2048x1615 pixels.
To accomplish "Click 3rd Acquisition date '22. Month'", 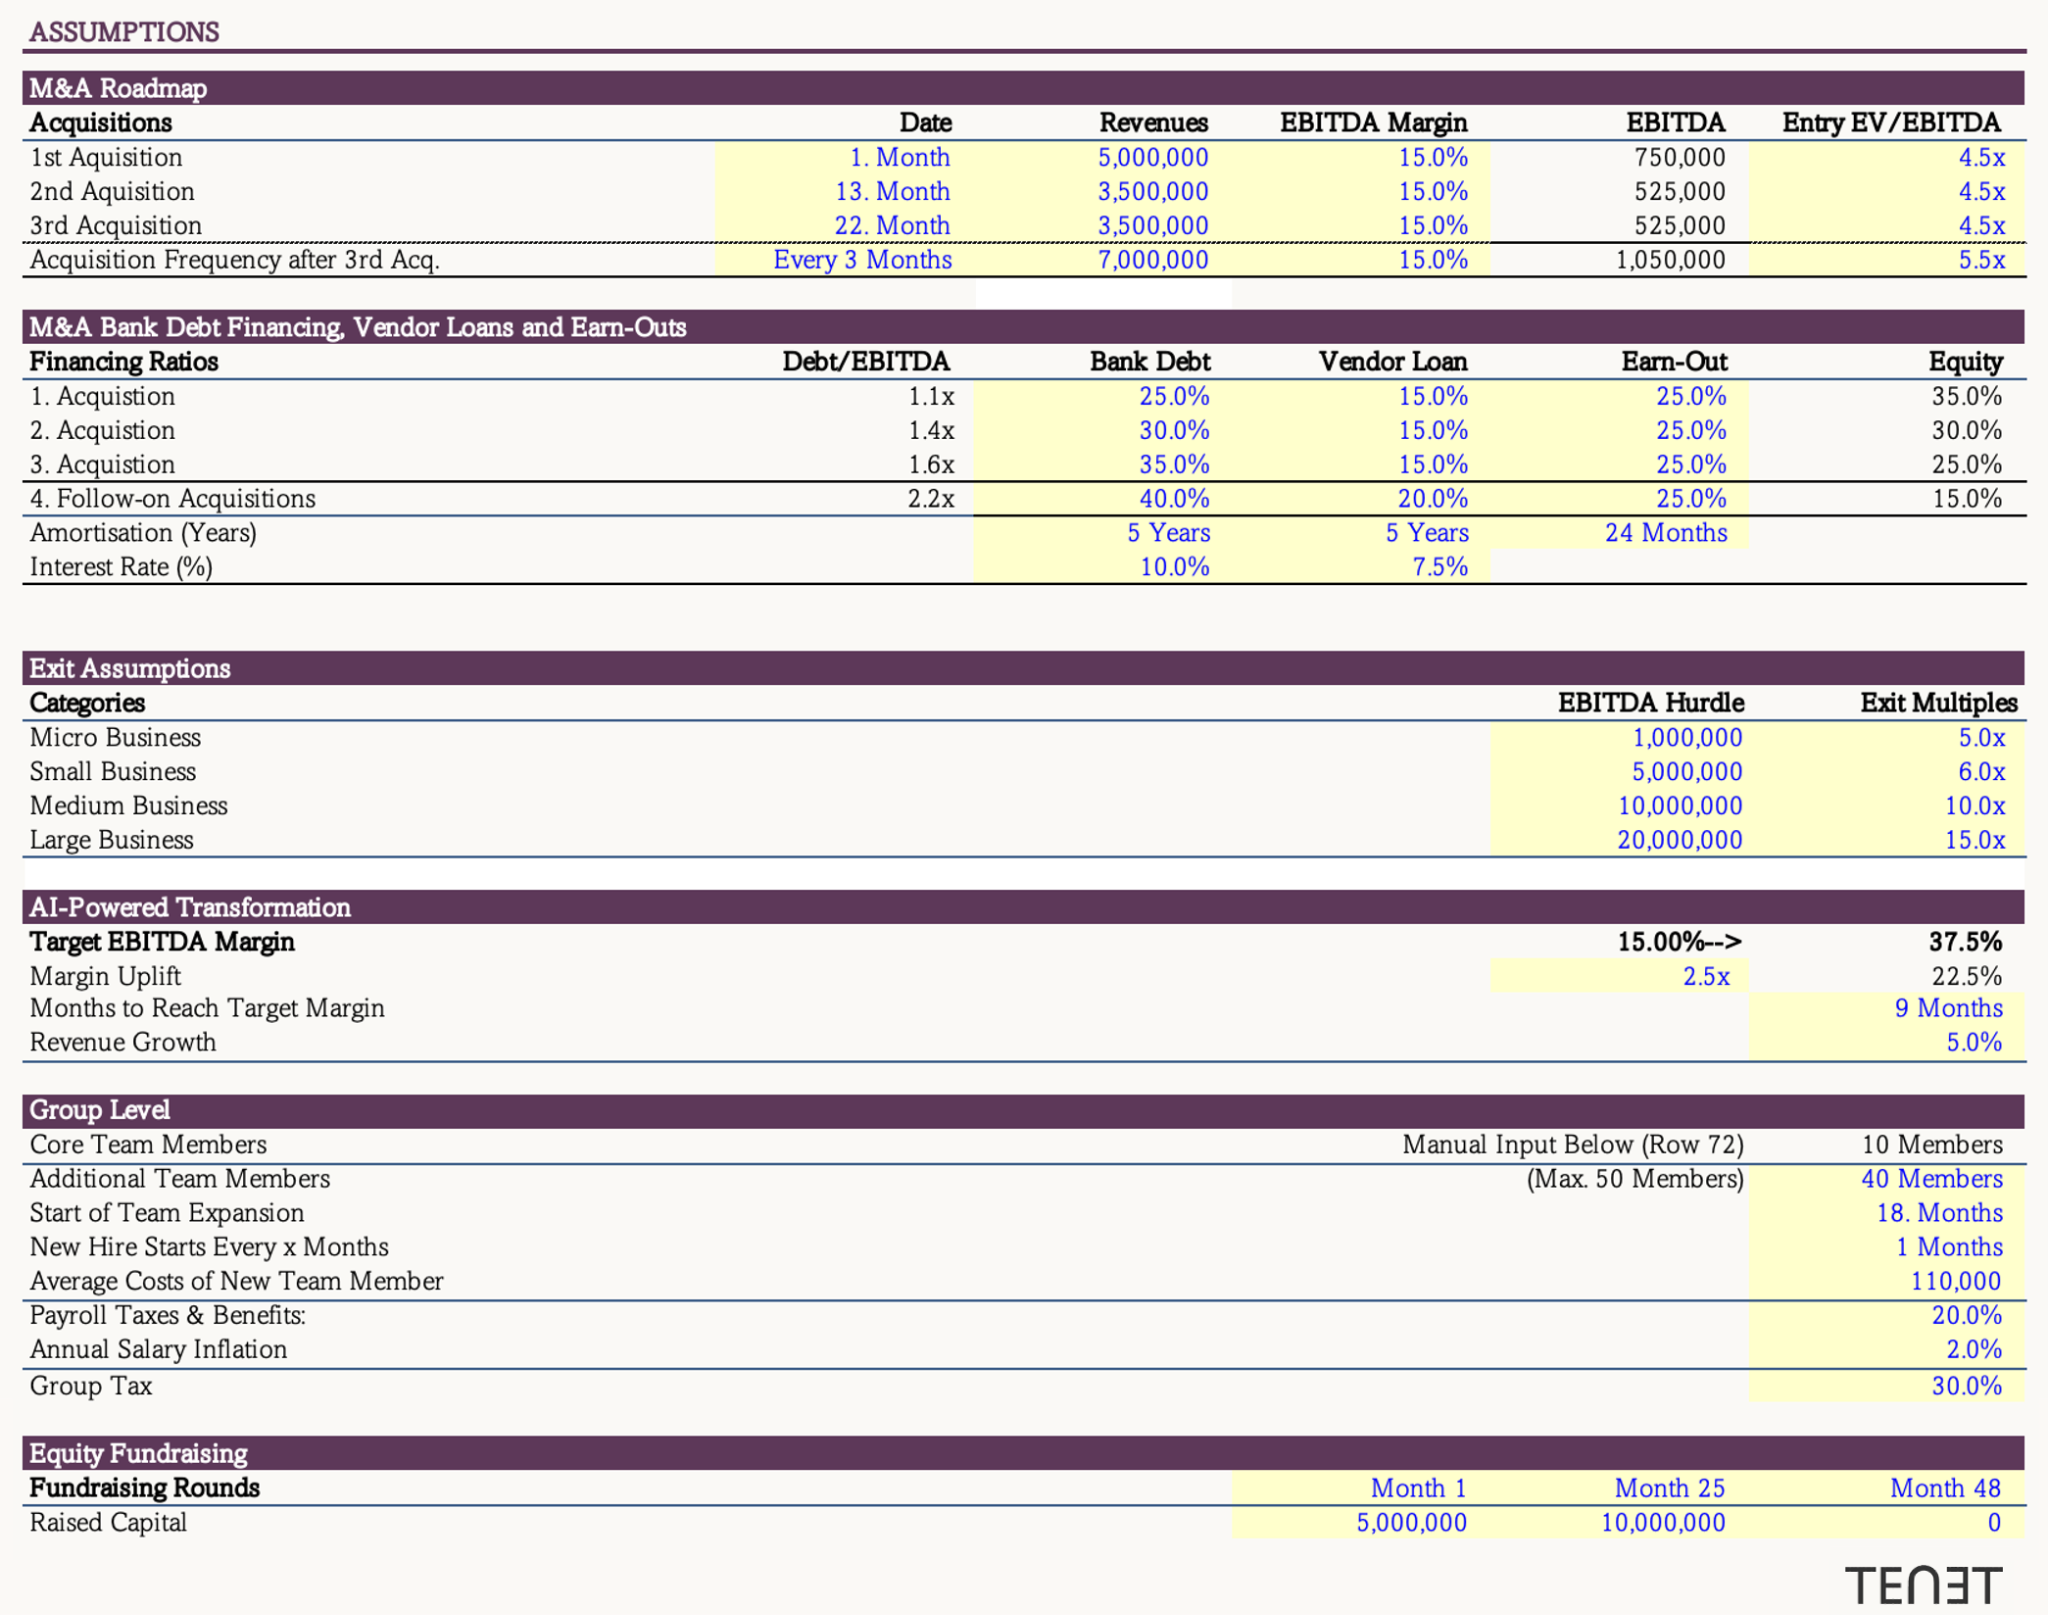I will coord(845,225).
